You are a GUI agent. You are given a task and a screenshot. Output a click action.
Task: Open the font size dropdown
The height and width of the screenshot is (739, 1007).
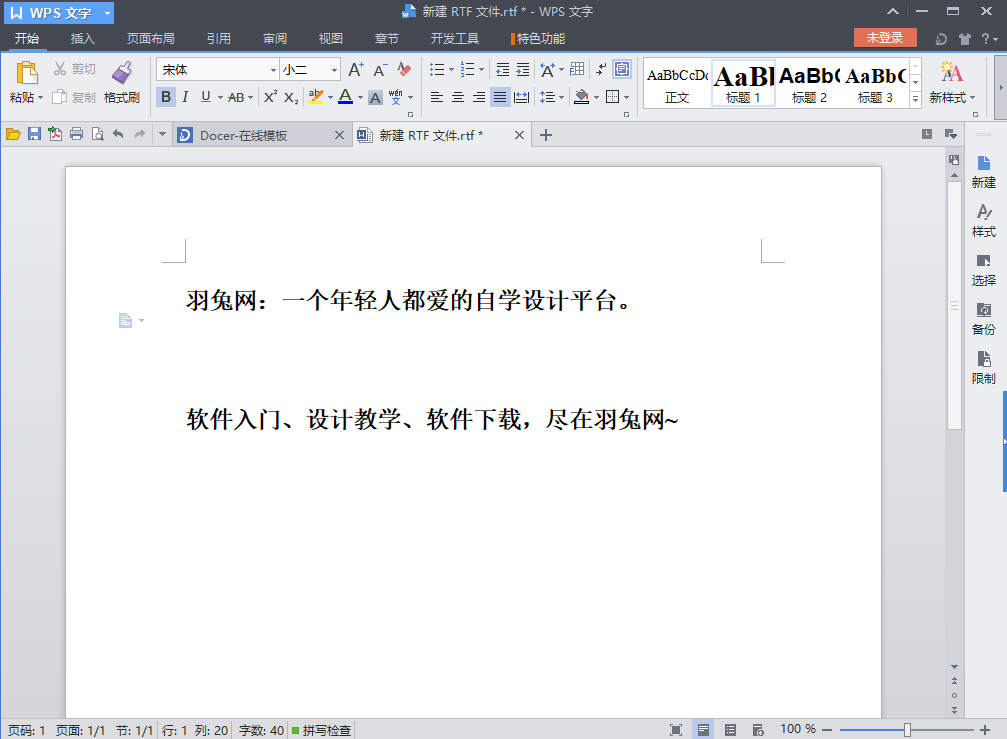(x=334, y=69)
